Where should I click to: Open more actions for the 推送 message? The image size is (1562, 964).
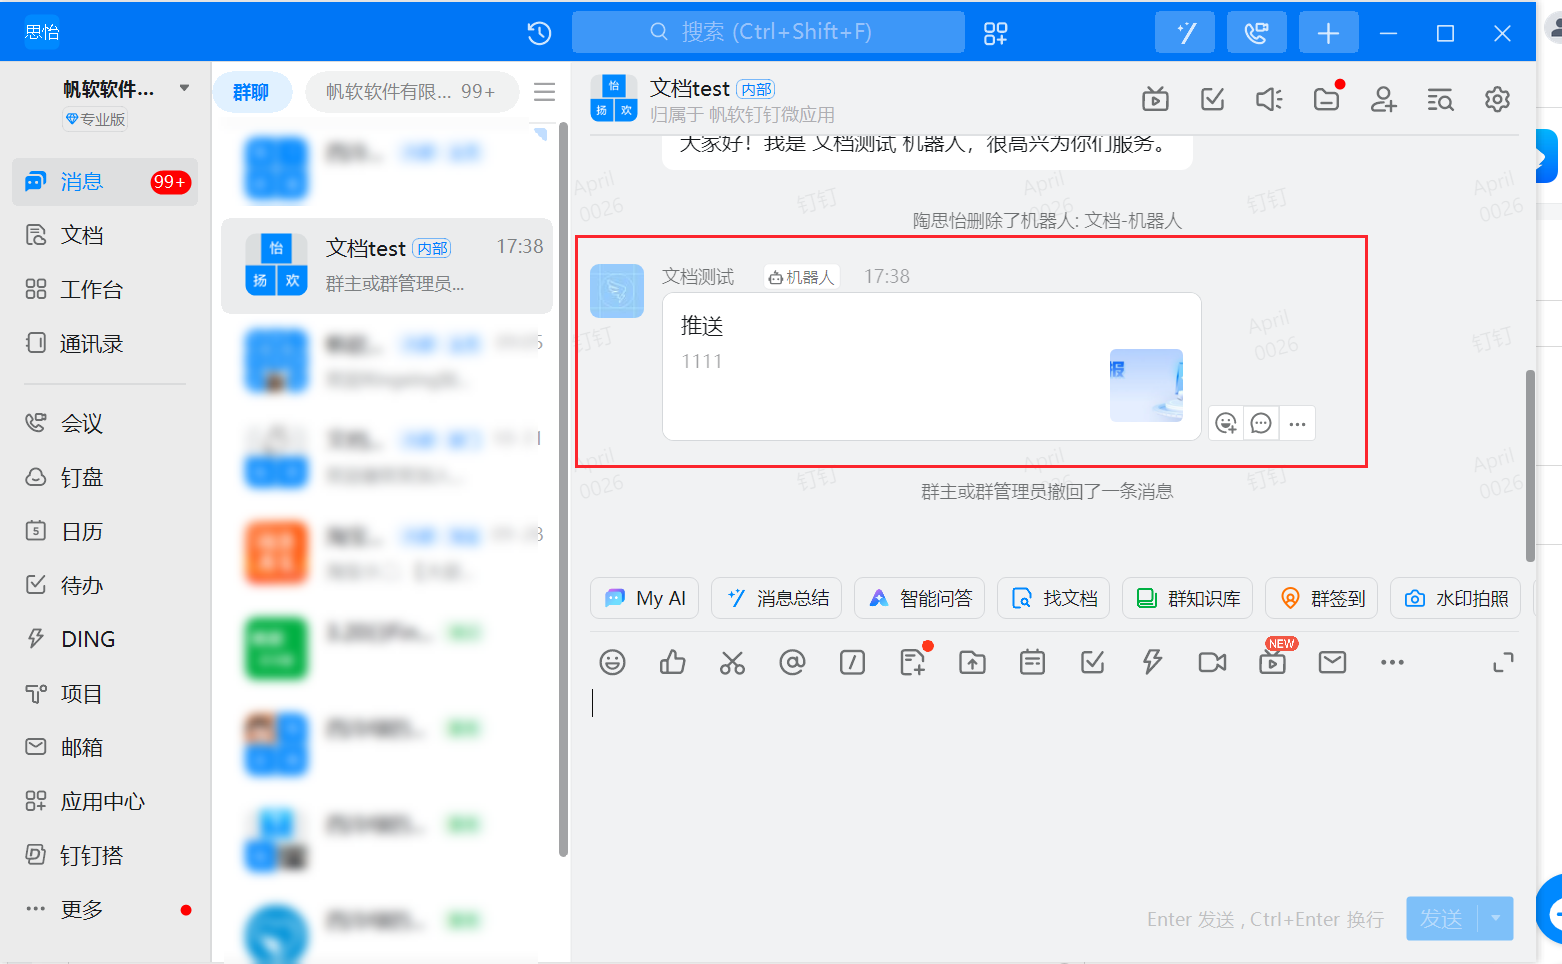point(1297,424)
